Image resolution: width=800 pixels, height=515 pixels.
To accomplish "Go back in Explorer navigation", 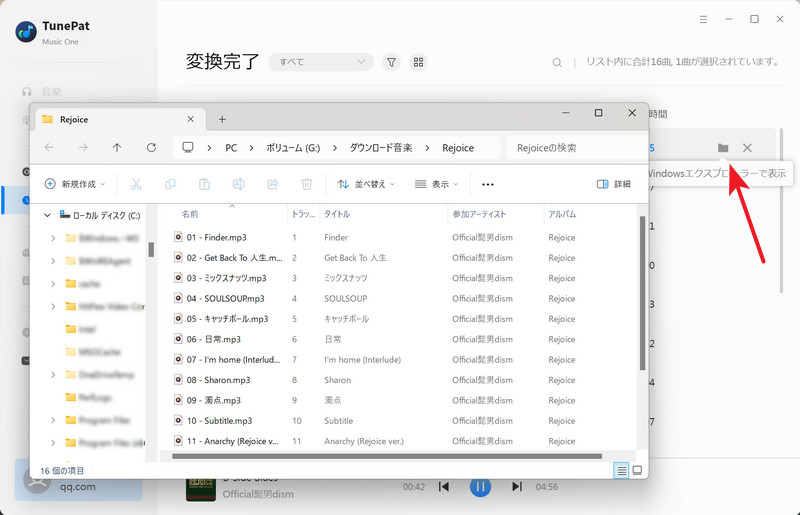I will [x=49, y=148].
